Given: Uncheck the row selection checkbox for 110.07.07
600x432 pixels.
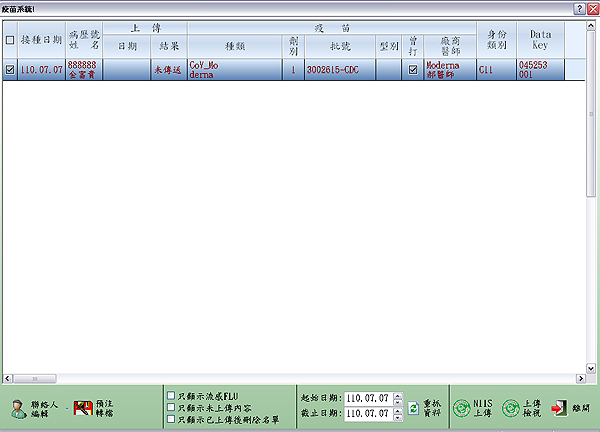Looking at the screenshot, I should [10, 69].
